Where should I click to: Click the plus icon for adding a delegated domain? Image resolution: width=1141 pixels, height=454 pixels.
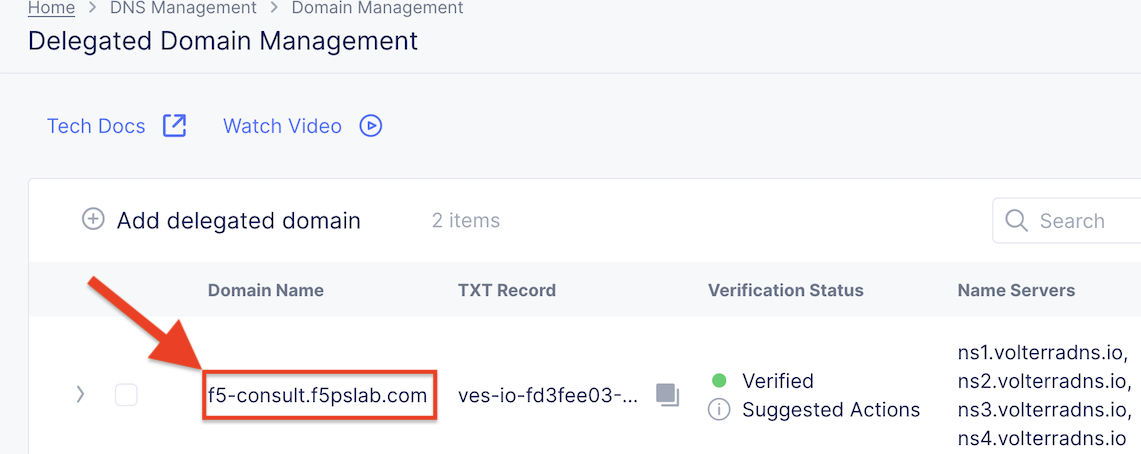pyautogui.click(x=93, y=220)
